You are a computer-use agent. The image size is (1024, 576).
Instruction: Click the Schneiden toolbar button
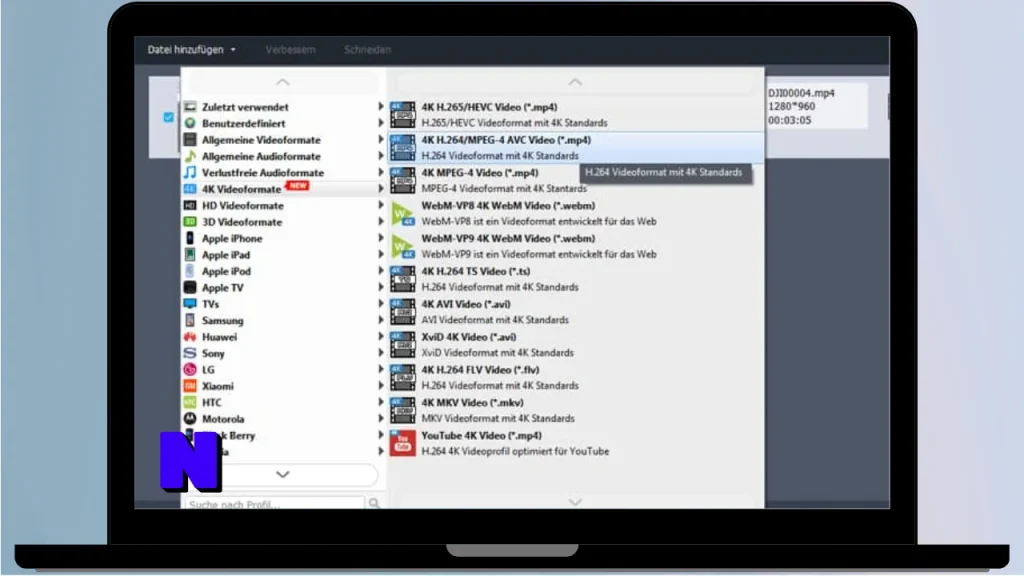(x=368, y=50)
